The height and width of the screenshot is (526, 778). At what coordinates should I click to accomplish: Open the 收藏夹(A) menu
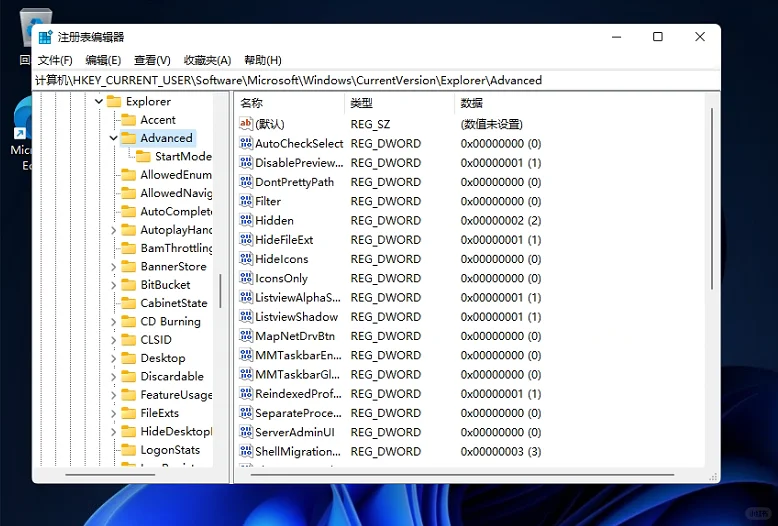[207, 61]
